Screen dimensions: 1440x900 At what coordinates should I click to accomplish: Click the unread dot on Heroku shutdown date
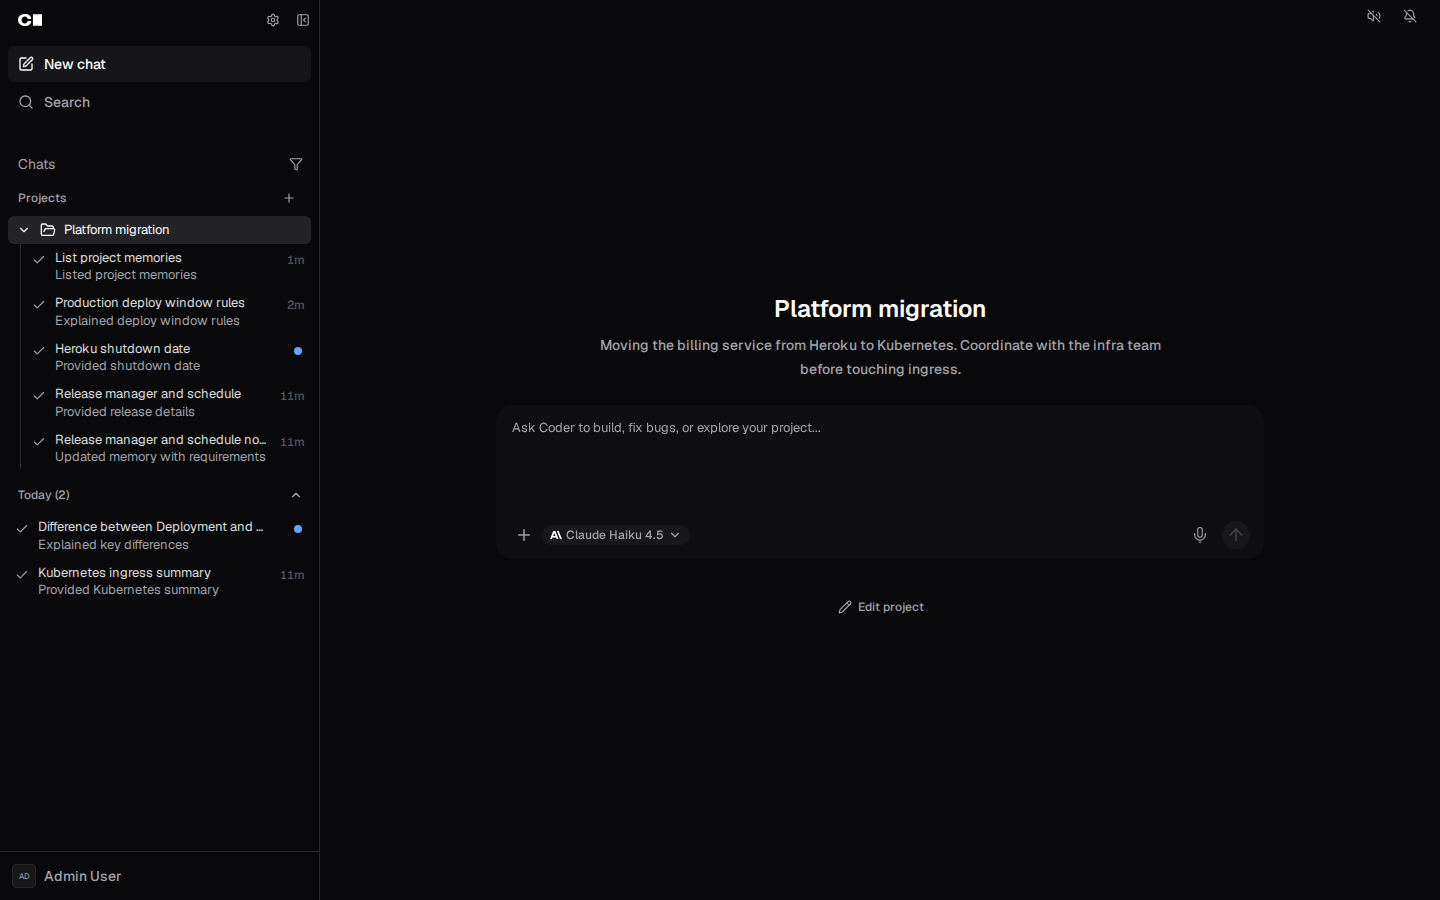298,351
